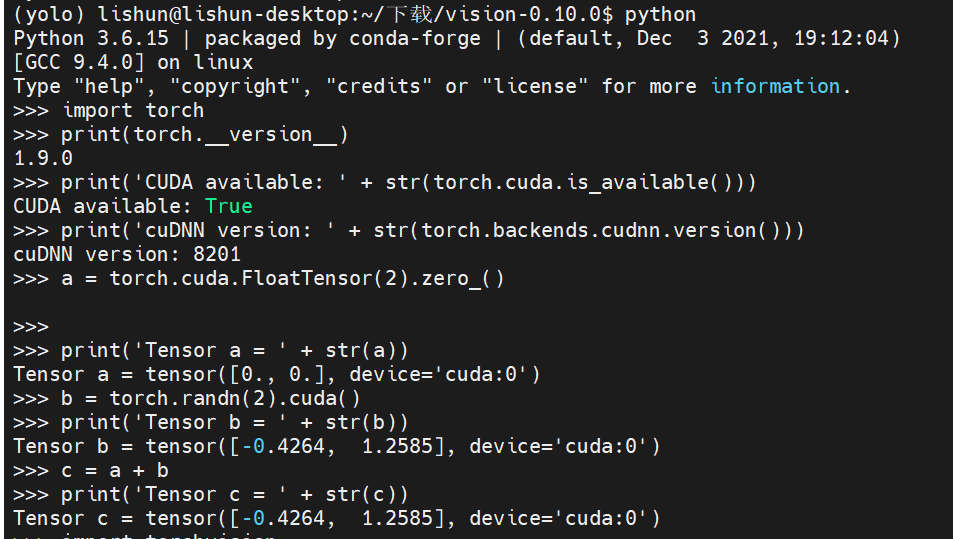The height and width of the screenshot is (539, 953).
Task: Click the "python" command at the shell prompt
Action: coord(660,14)
